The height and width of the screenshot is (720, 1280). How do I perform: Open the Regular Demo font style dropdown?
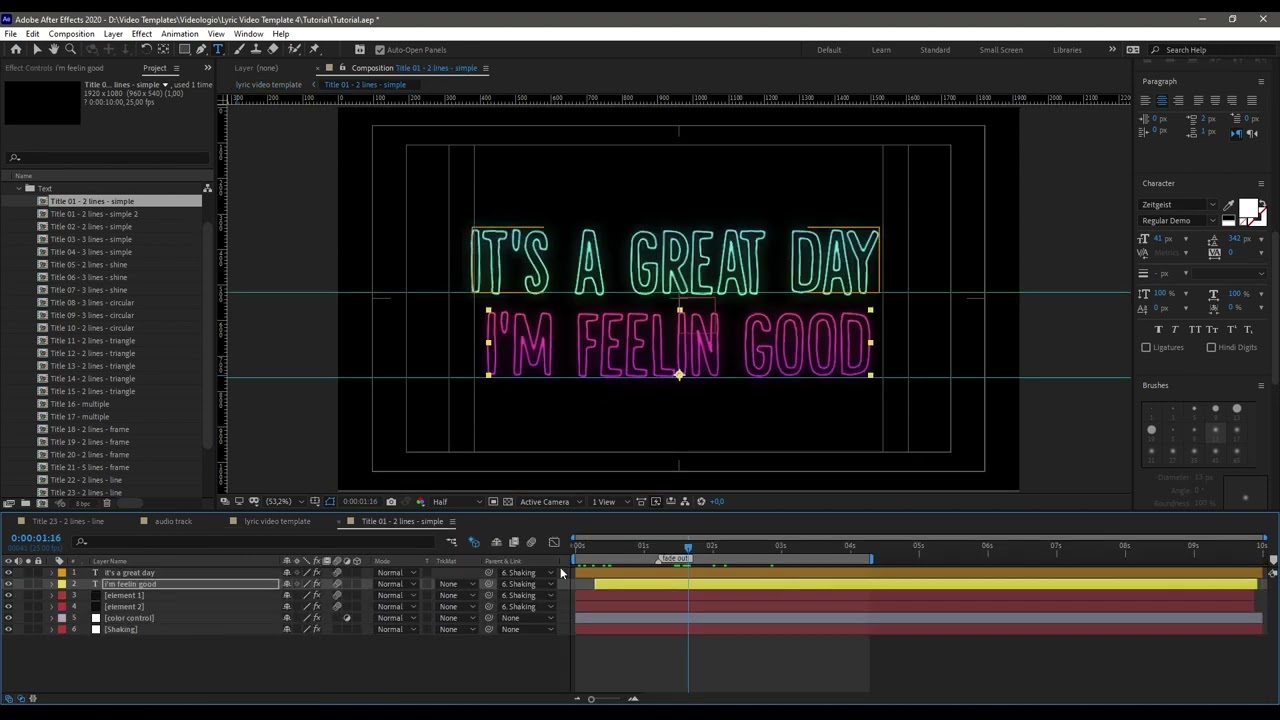click(1178, 221)
